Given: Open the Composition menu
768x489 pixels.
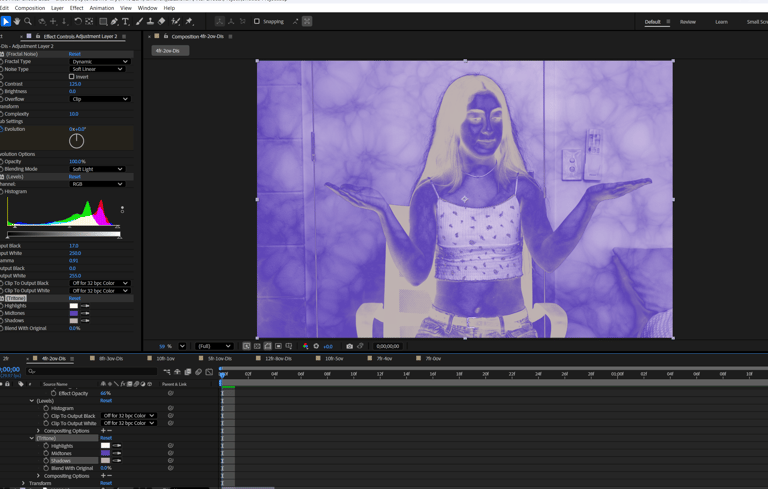Looking at the screenshot, I should coord(30,8).
